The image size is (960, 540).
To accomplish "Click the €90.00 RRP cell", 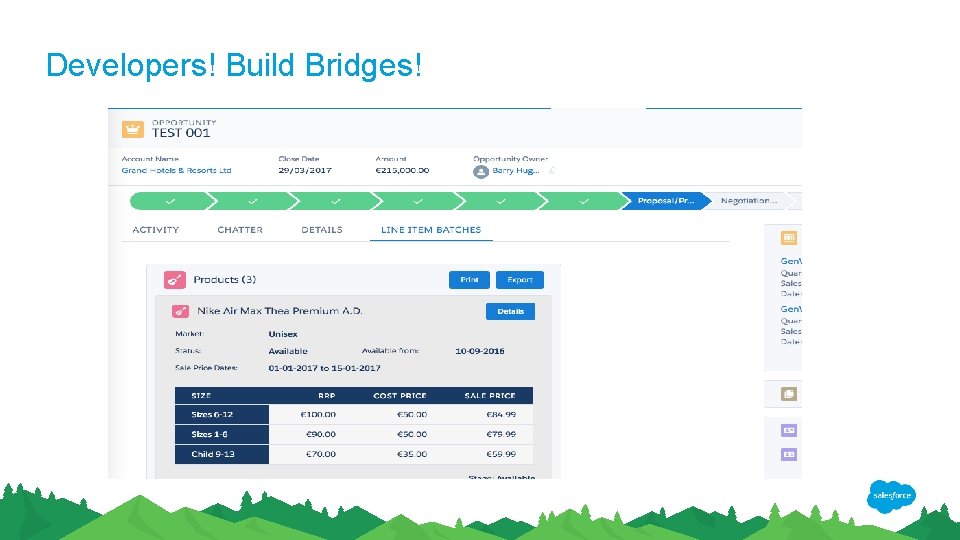I will pos(321,434).
